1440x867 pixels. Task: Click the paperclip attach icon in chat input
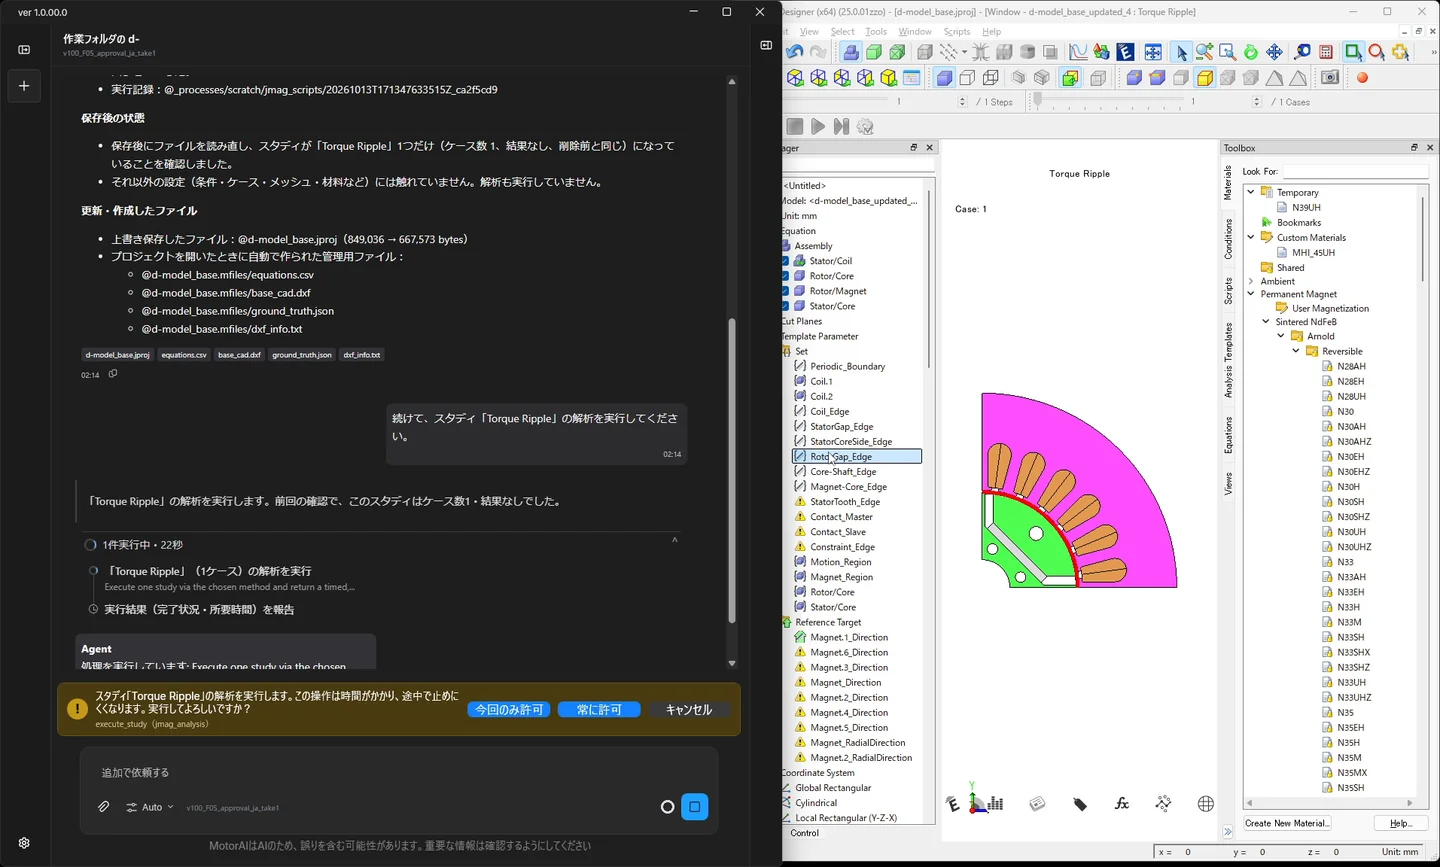pos(103,807)
